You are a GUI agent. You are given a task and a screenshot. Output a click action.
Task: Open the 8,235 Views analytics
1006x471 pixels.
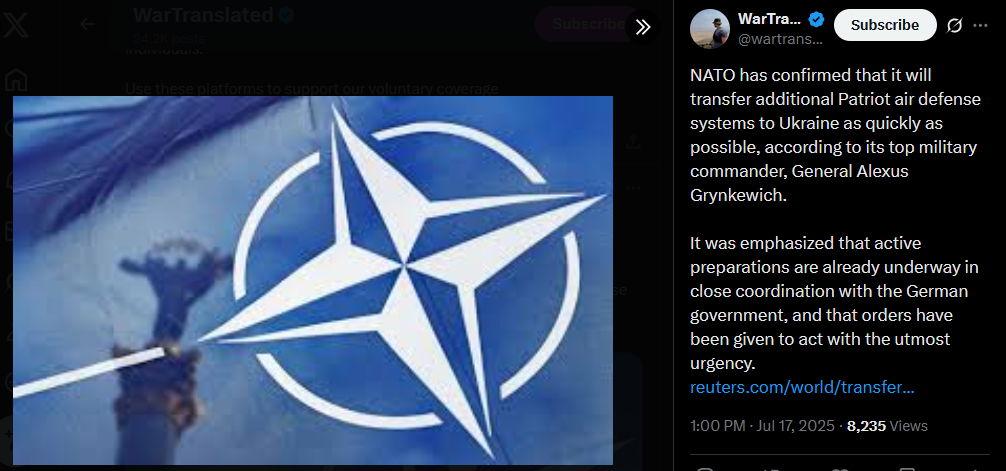click(887, 425)
